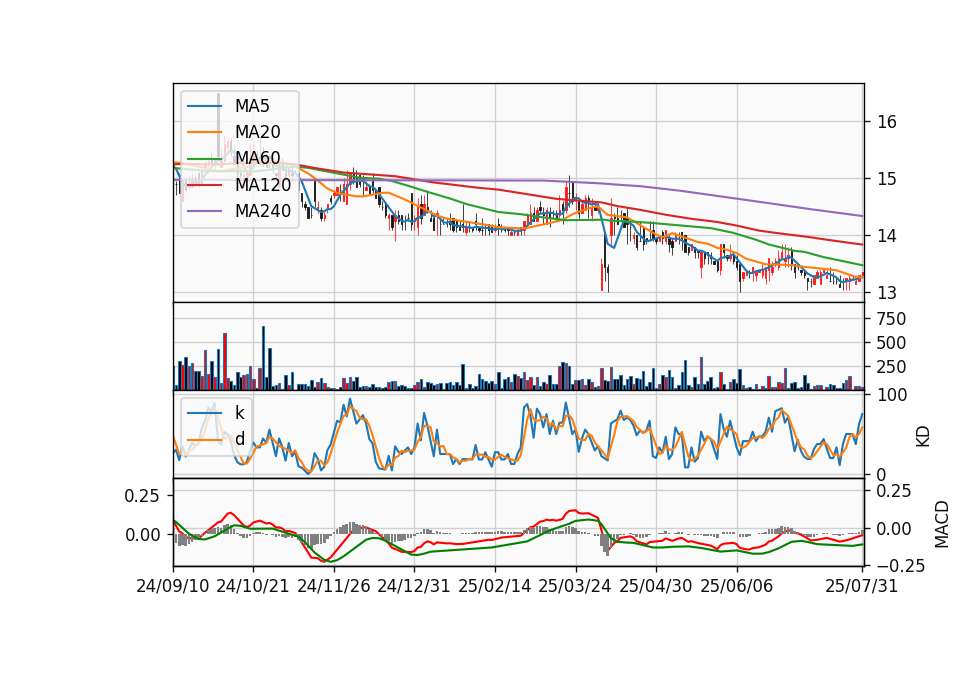Click the 24/09/10 date axis label
Viewport: 960px width, 690px height.
[173, 586]
